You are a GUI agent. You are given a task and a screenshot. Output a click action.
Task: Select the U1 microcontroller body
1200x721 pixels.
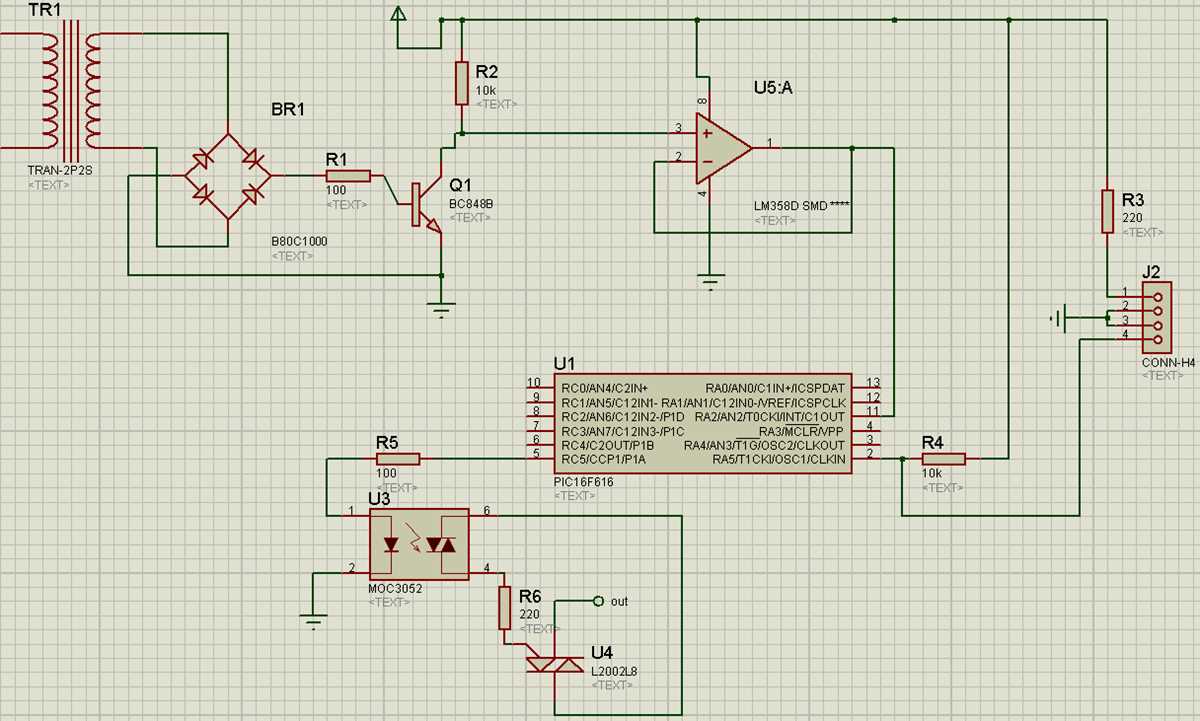pyautogui.click(x=702, y=425)
